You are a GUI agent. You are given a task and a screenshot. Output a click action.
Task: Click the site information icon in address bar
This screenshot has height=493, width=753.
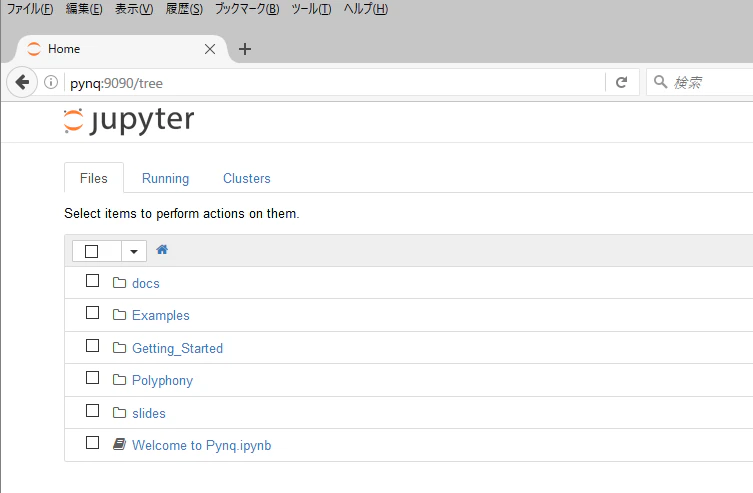pyautogui.click(x=51, y=83)
